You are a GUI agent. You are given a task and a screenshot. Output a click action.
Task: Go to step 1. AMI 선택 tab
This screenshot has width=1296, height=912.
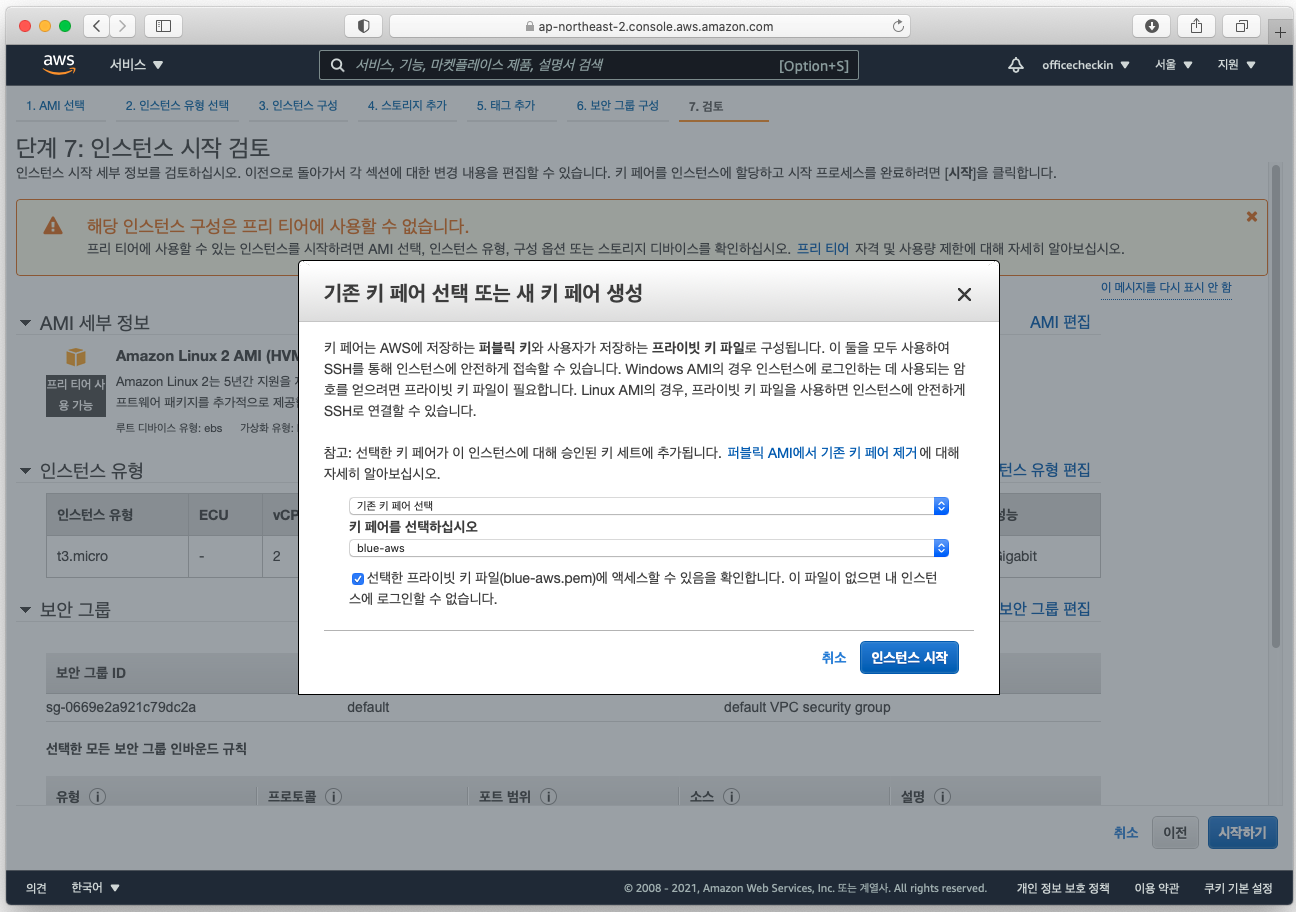coord(56,106)
